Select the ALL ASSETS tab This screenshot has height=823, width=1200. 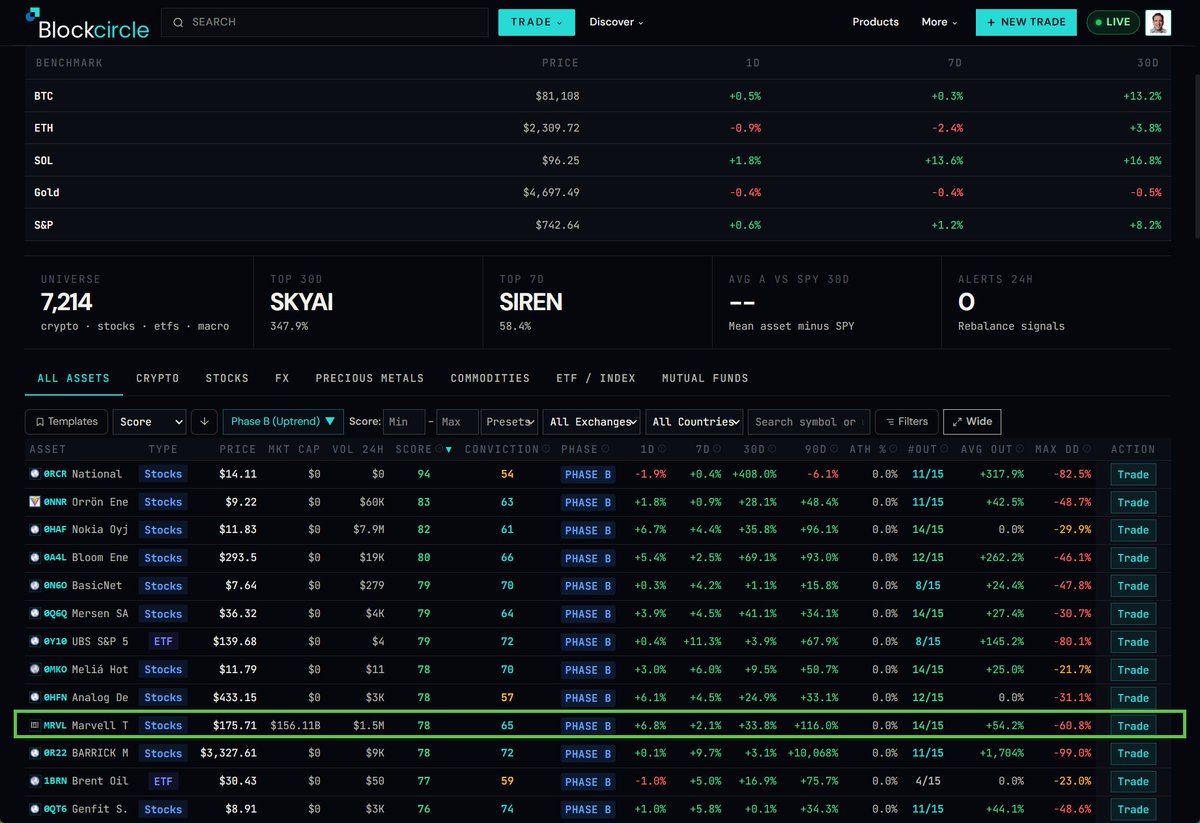(x=73, y=379)
